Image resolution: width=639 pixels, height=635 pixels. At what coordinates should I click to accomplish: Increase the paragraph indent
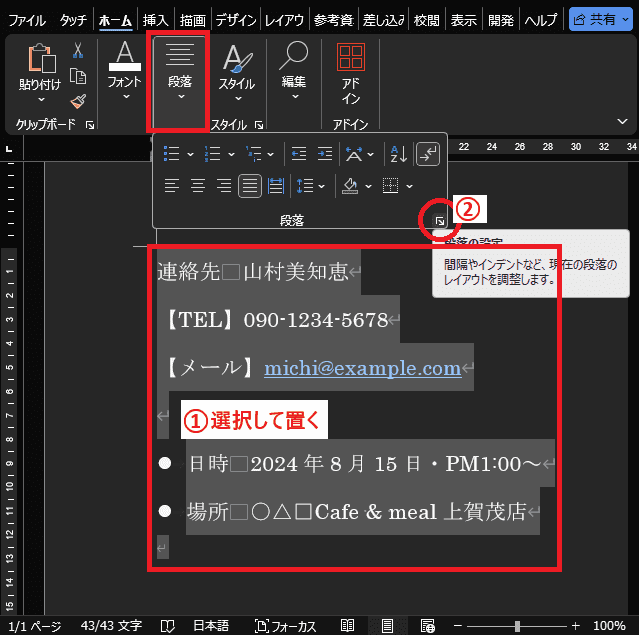click(x=324, y=153)
